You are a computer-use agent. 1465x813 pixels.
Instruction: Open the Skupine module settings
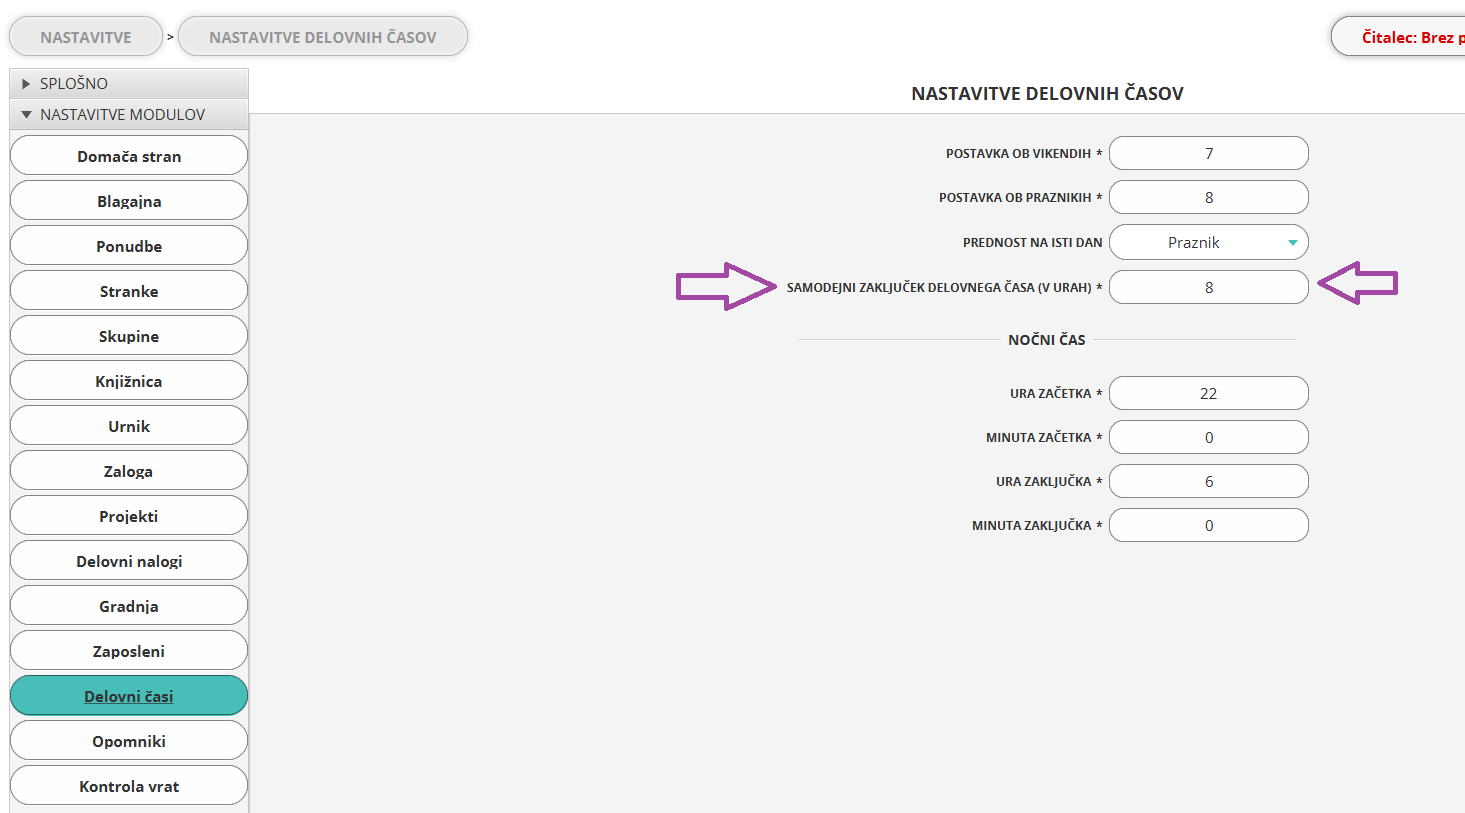click(x=129, y=336)
